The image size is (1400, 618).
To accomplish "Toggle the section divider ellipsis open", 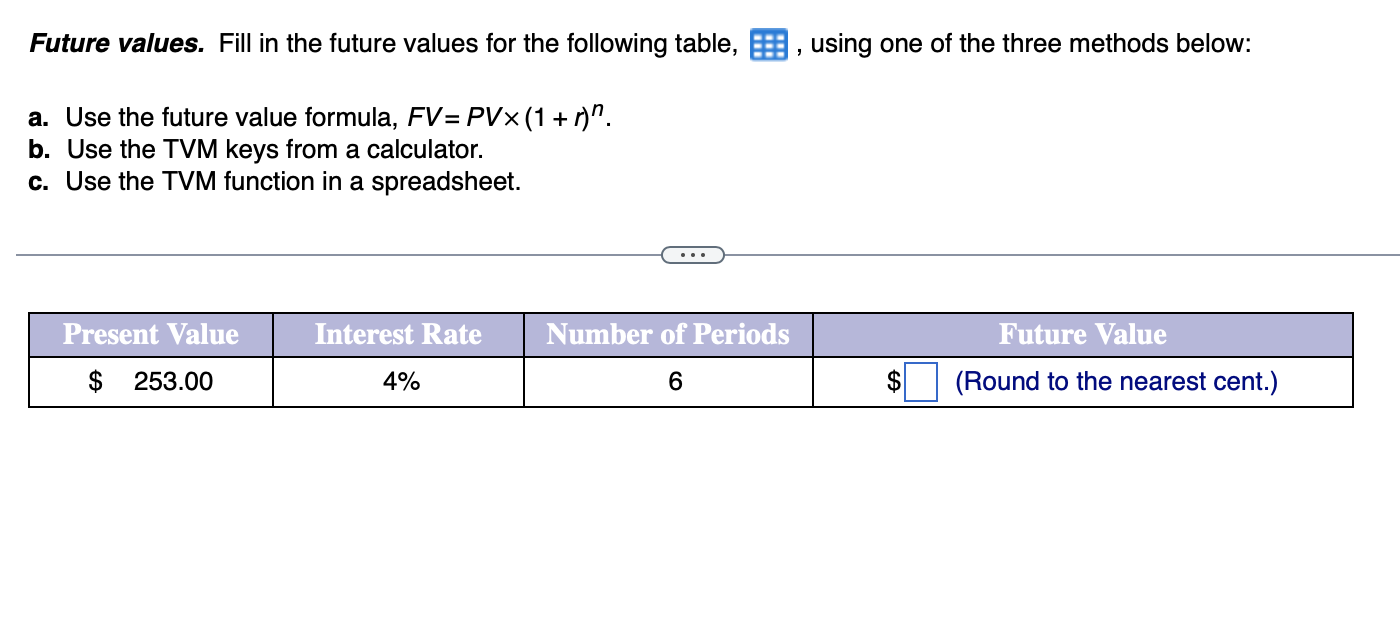I will pos(694,255).
